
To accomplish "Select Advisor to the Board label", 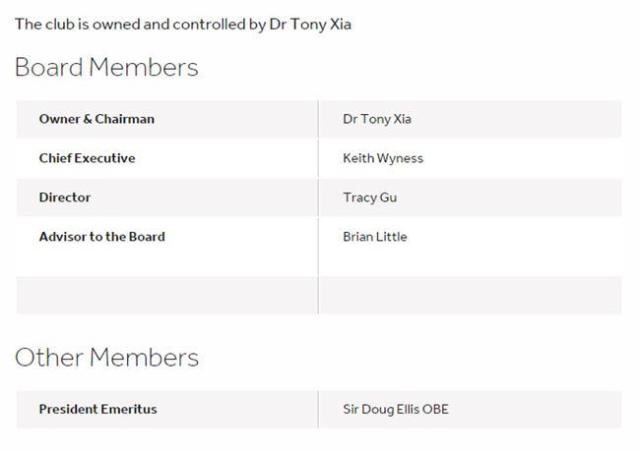I will 102,237.
